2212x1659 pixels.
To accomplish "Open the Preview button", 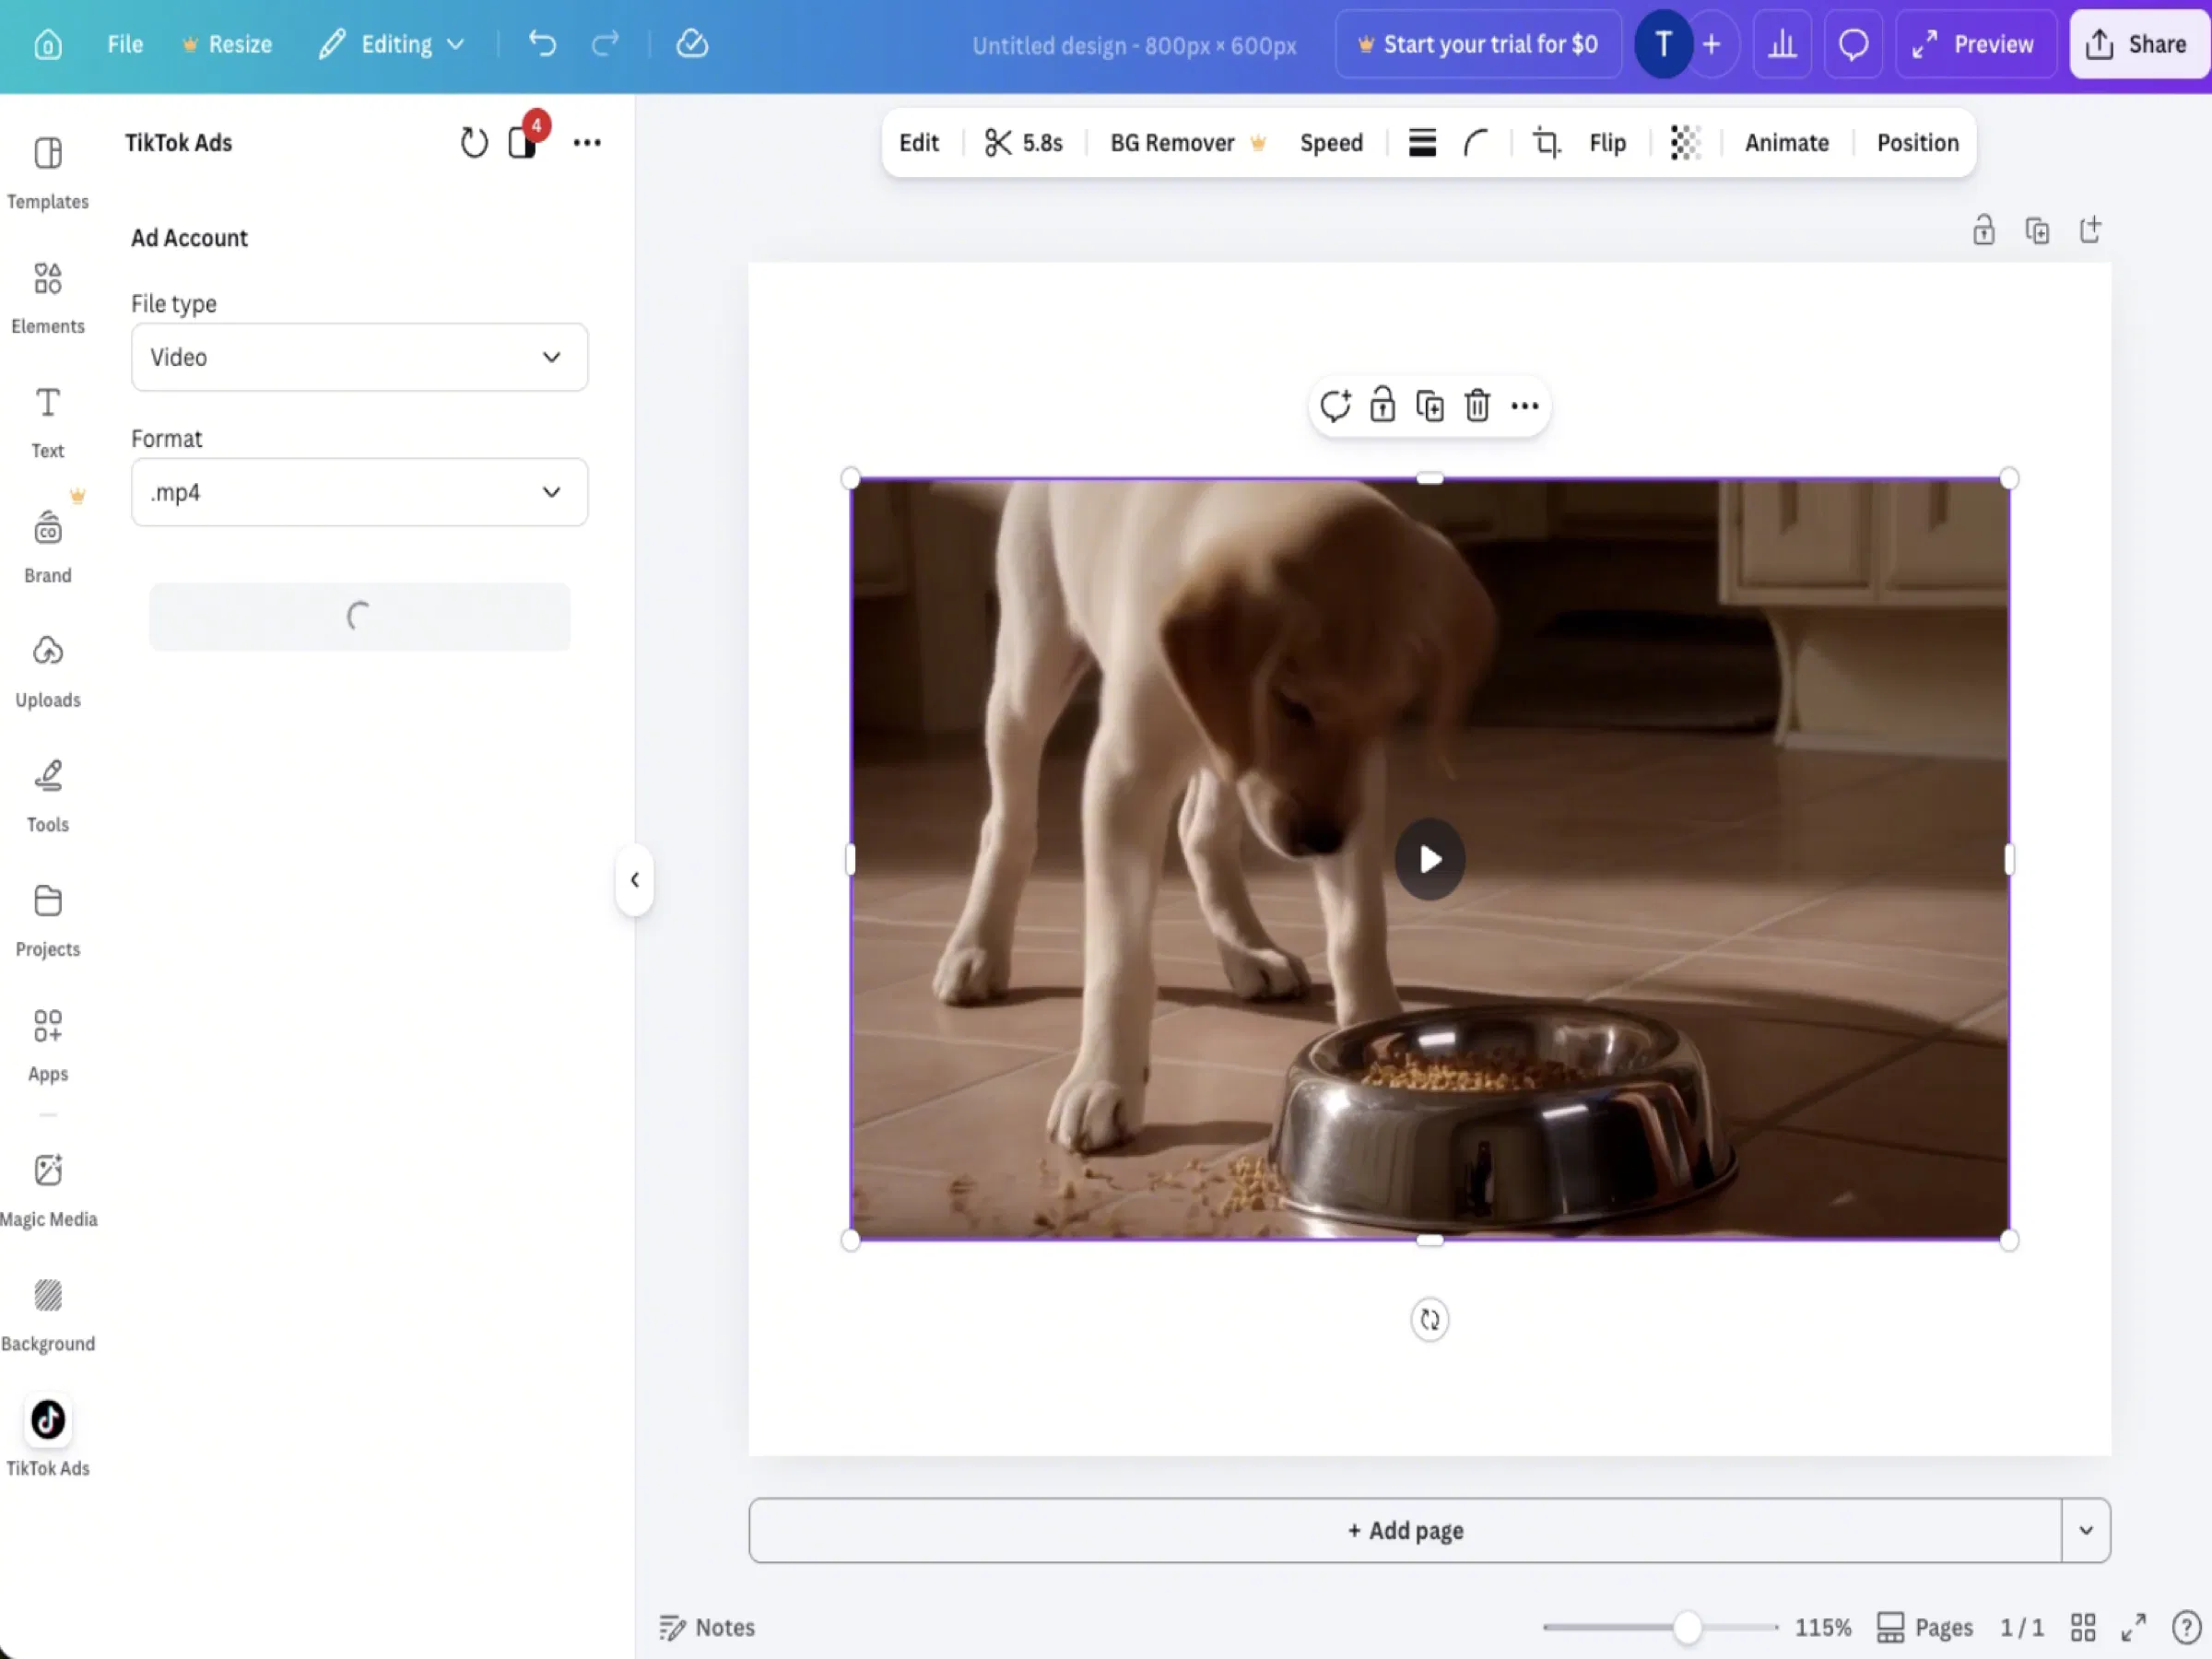I will [x=1975, y=44].
